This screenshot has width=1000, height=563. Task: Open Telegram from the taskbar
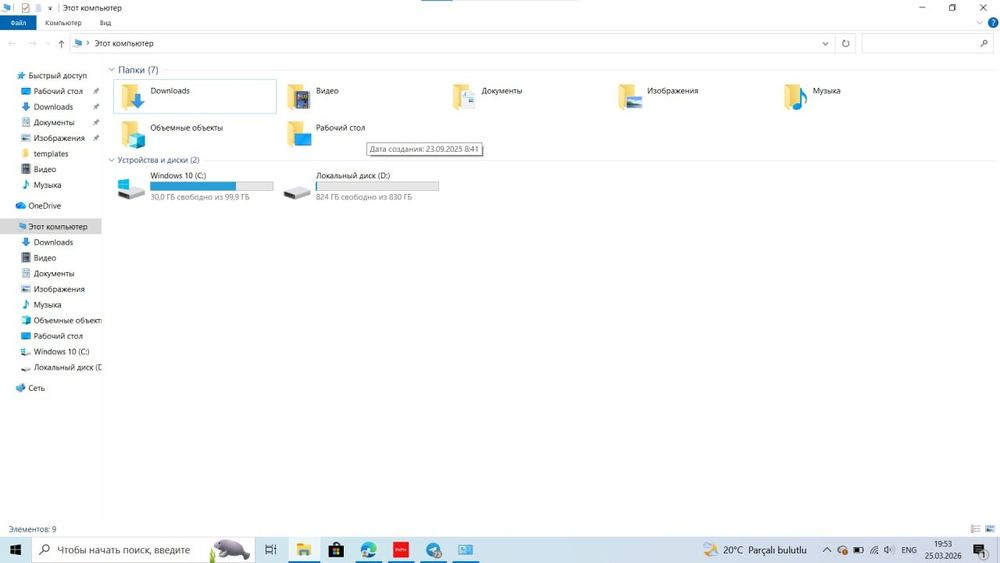434,550
